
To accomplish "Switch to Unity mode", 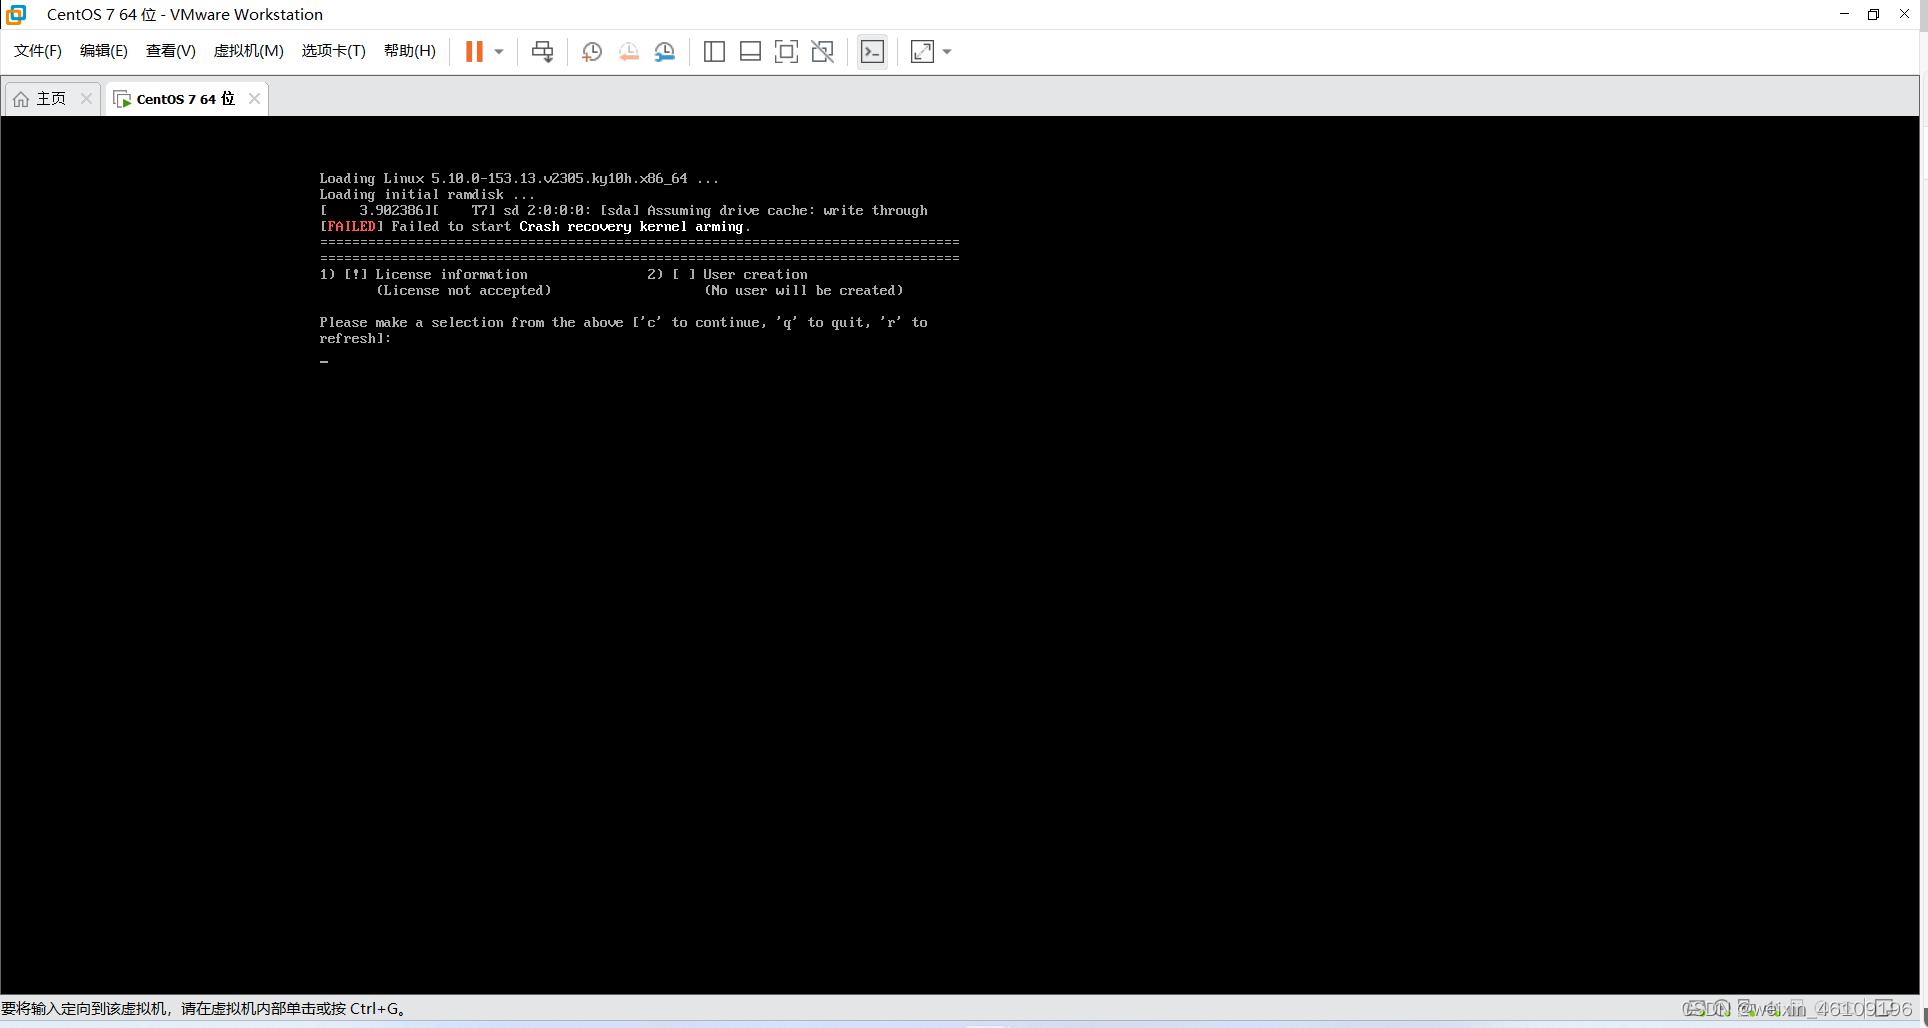I will pos(822,52).
